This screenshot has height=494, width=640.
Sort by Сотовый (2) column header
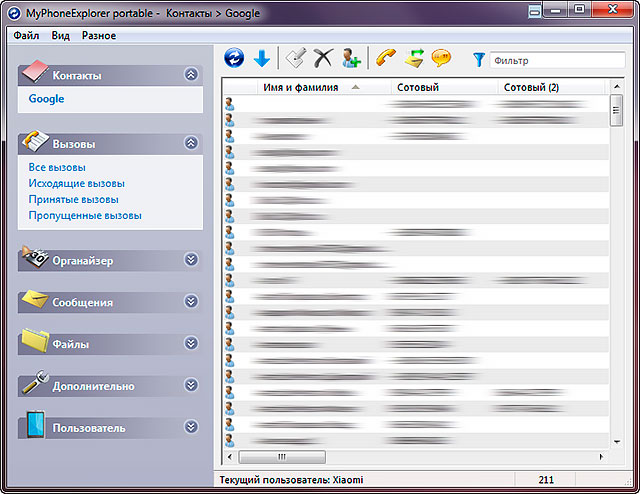(551, 87)
